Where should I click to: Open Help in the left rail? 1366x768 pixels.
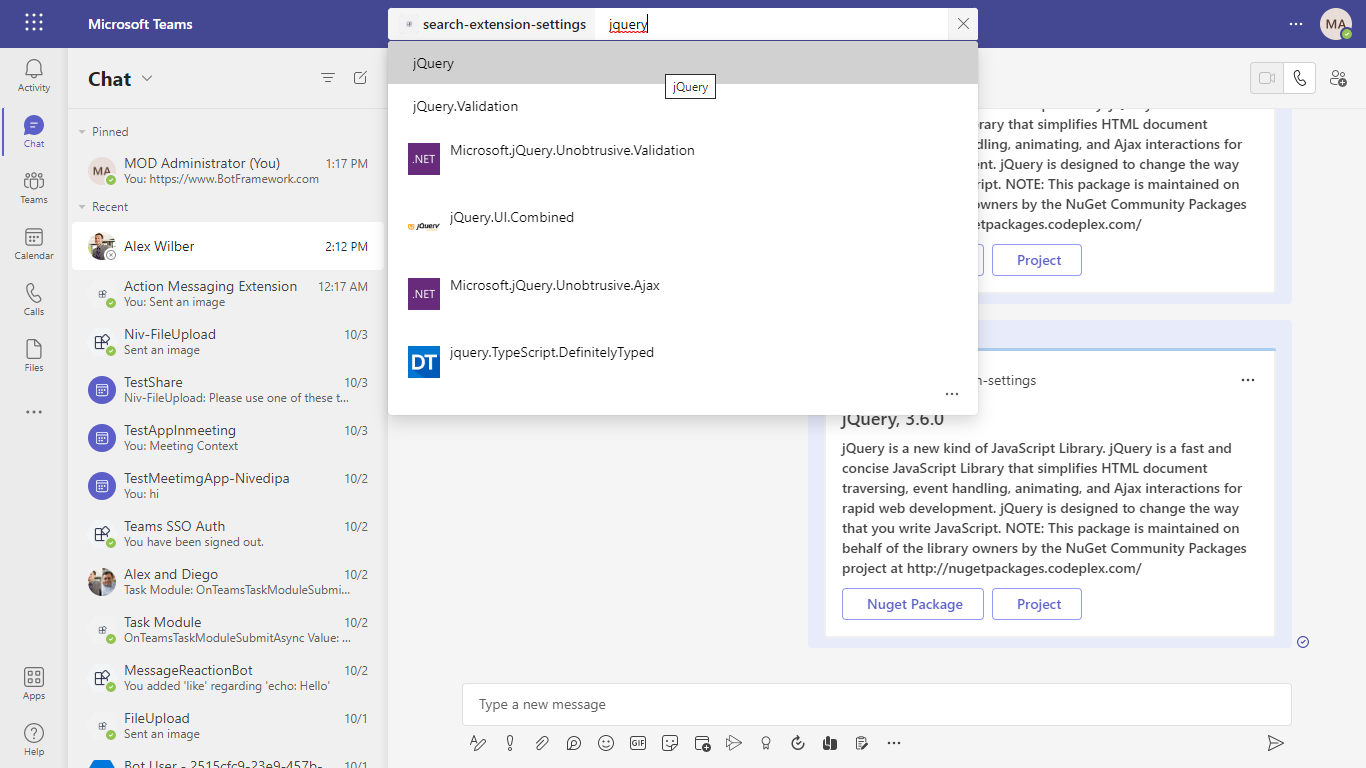tap(34, 739)
